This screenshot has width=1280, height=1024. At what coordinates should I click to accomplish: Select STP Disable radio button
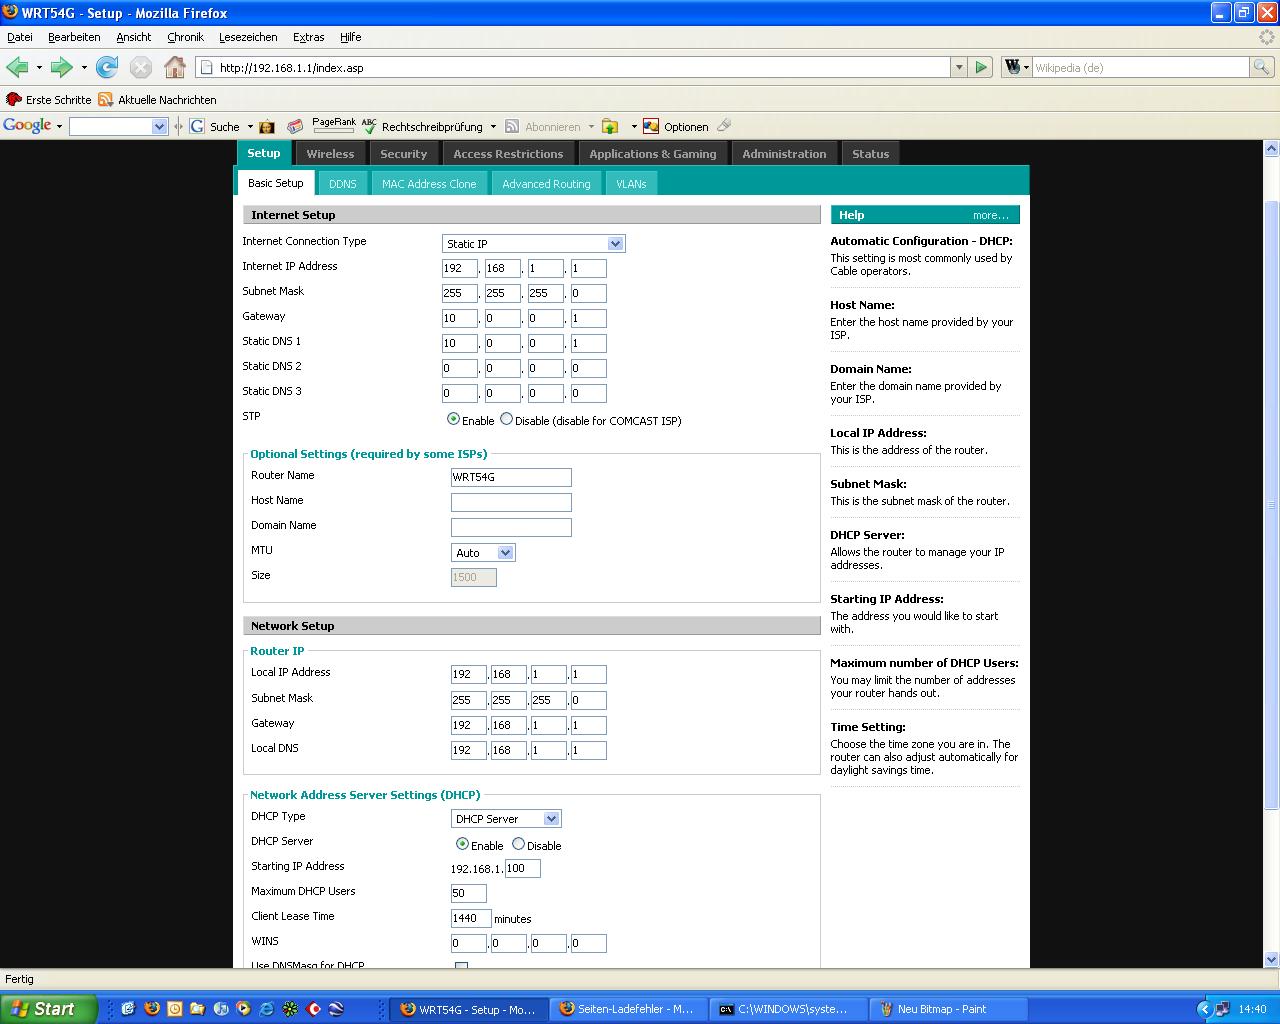pos(506,419)
